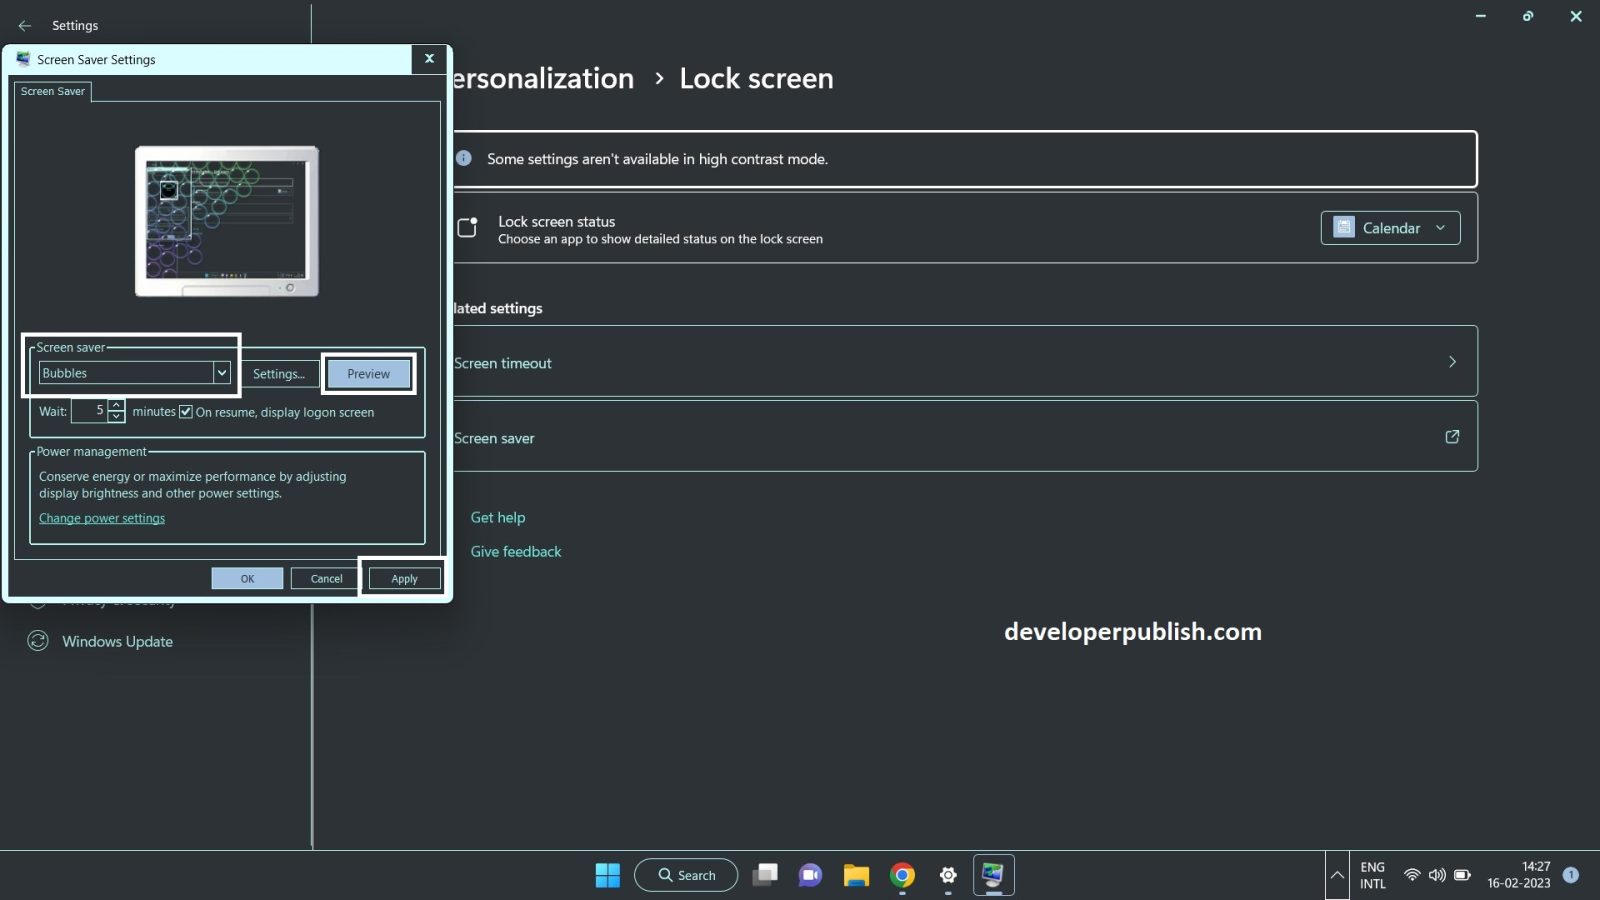The height and width of the screenshot is (900, 1600).
Task: Open Change power settings link
Action: (x=101, y=518)
